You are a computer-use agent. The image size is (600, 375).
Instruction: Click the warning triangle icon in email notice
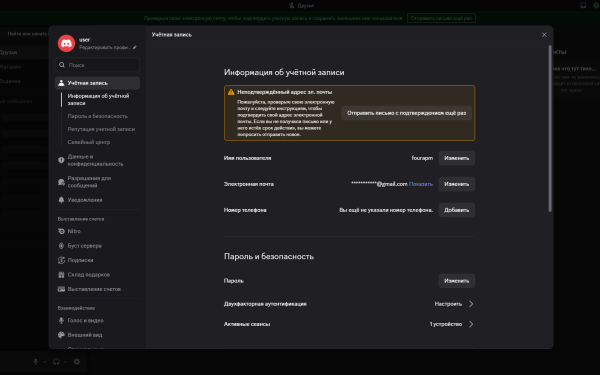[x=231, y=92]
